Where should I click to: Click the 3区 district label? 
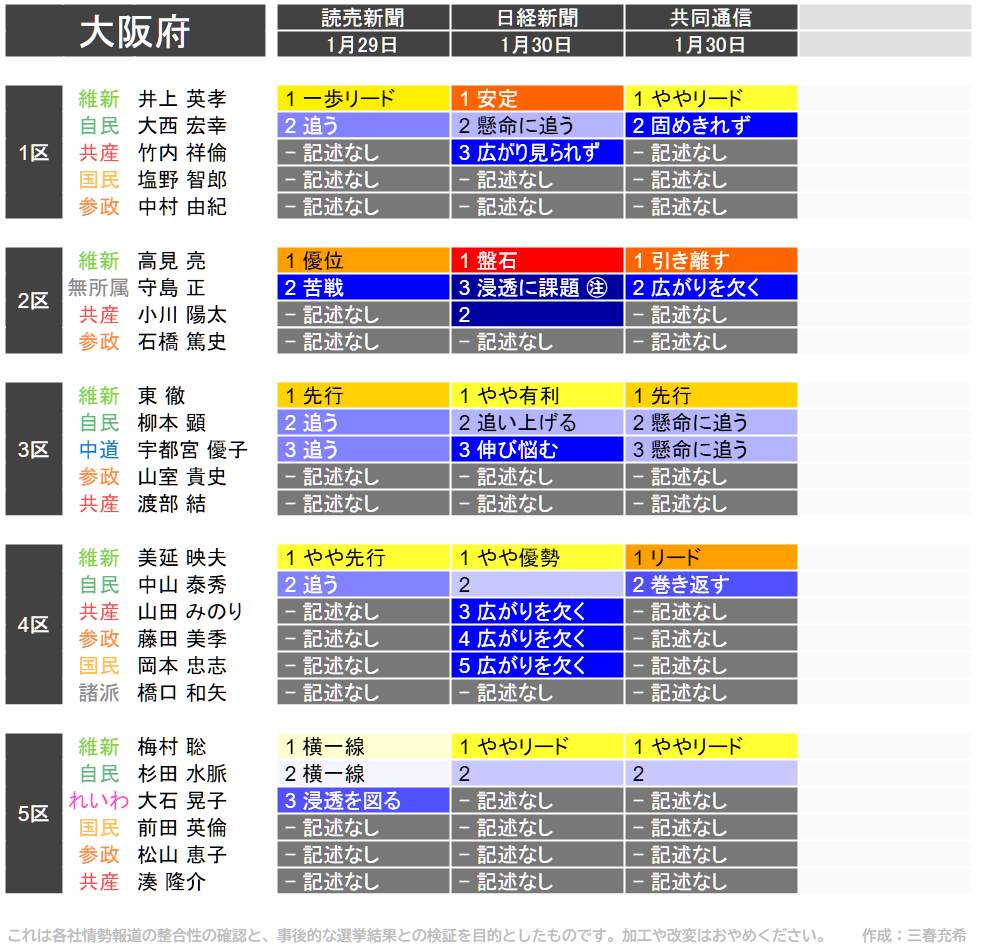pos(34,450)
